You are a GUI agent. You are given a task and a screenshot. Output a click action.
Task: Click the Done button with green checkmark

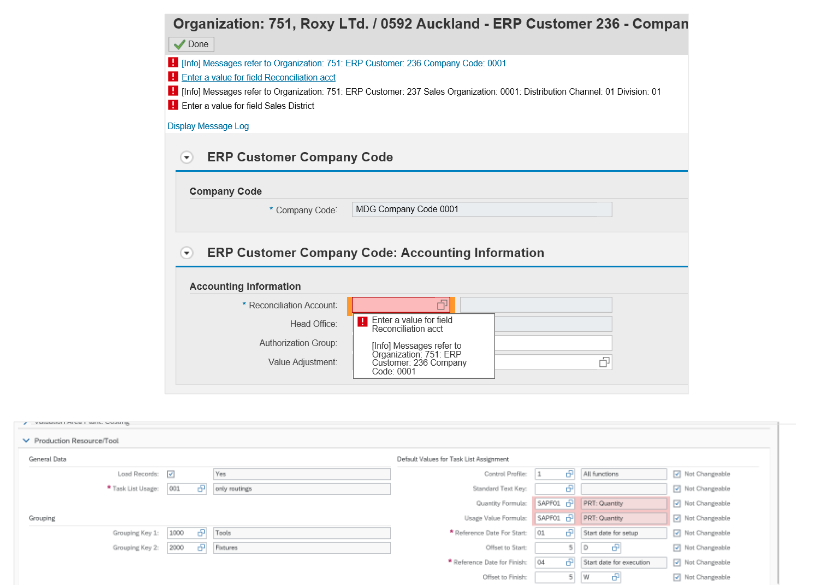point(191,44)
